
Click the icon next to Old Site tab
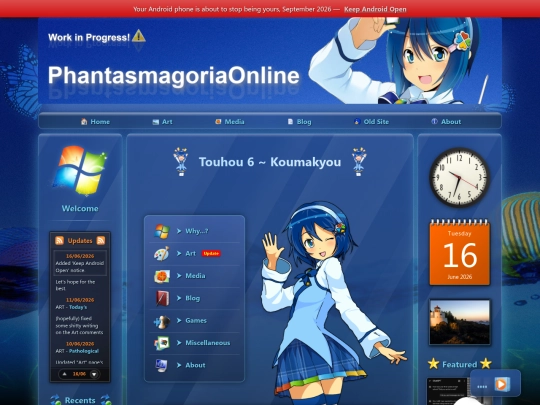coord(357,122)
